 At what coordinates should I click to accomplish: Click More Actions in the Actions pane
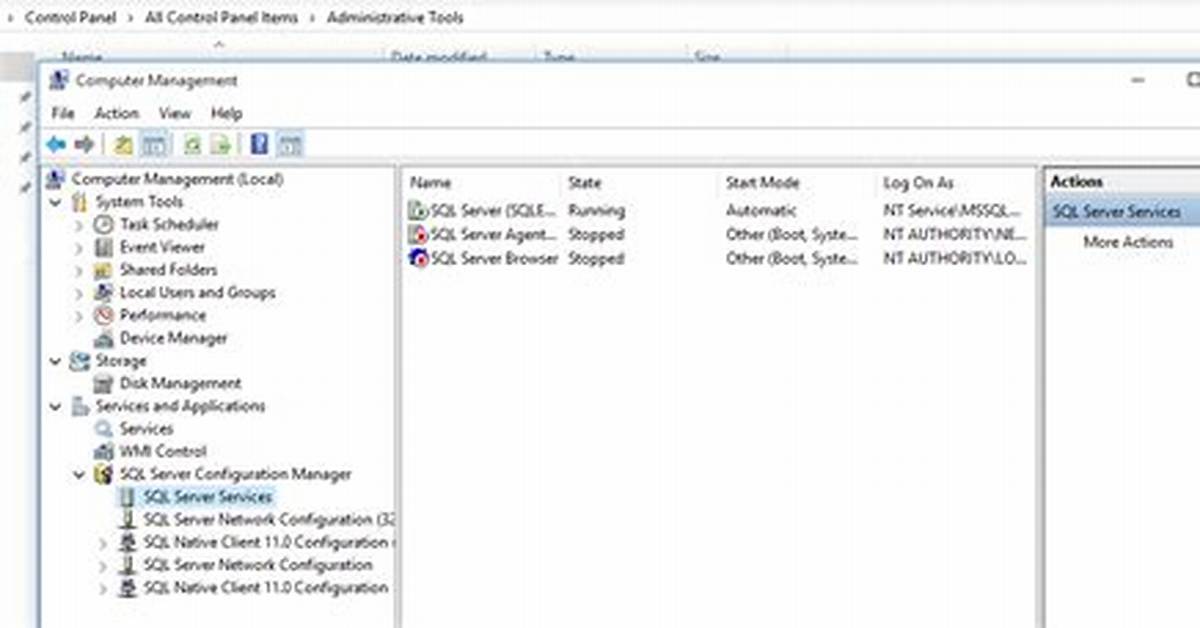click(x=1128, y=242)
